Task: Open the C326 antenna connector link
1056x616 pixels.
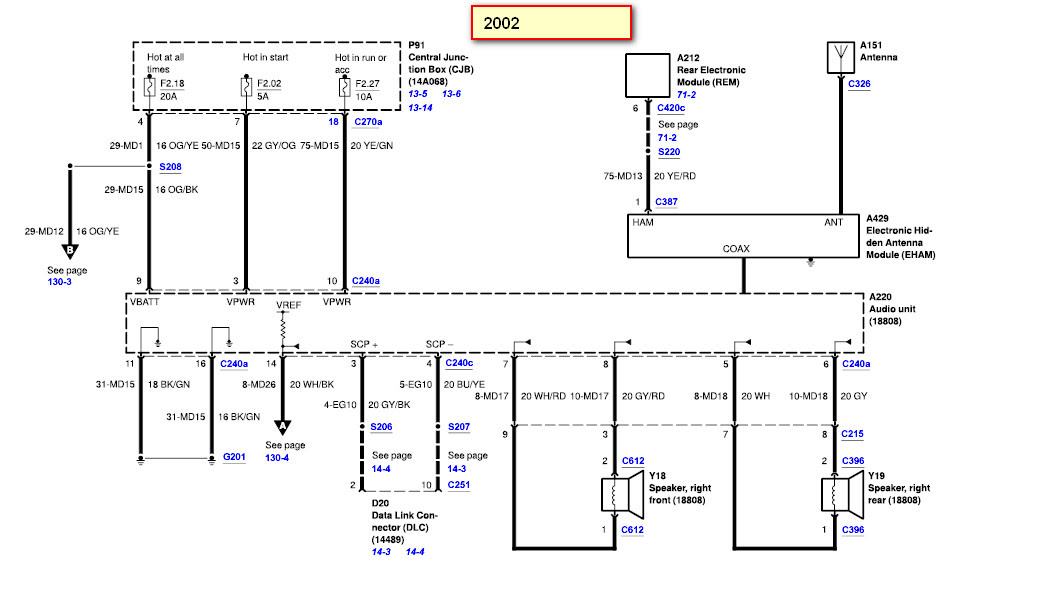Action: (x=859, y=84)
